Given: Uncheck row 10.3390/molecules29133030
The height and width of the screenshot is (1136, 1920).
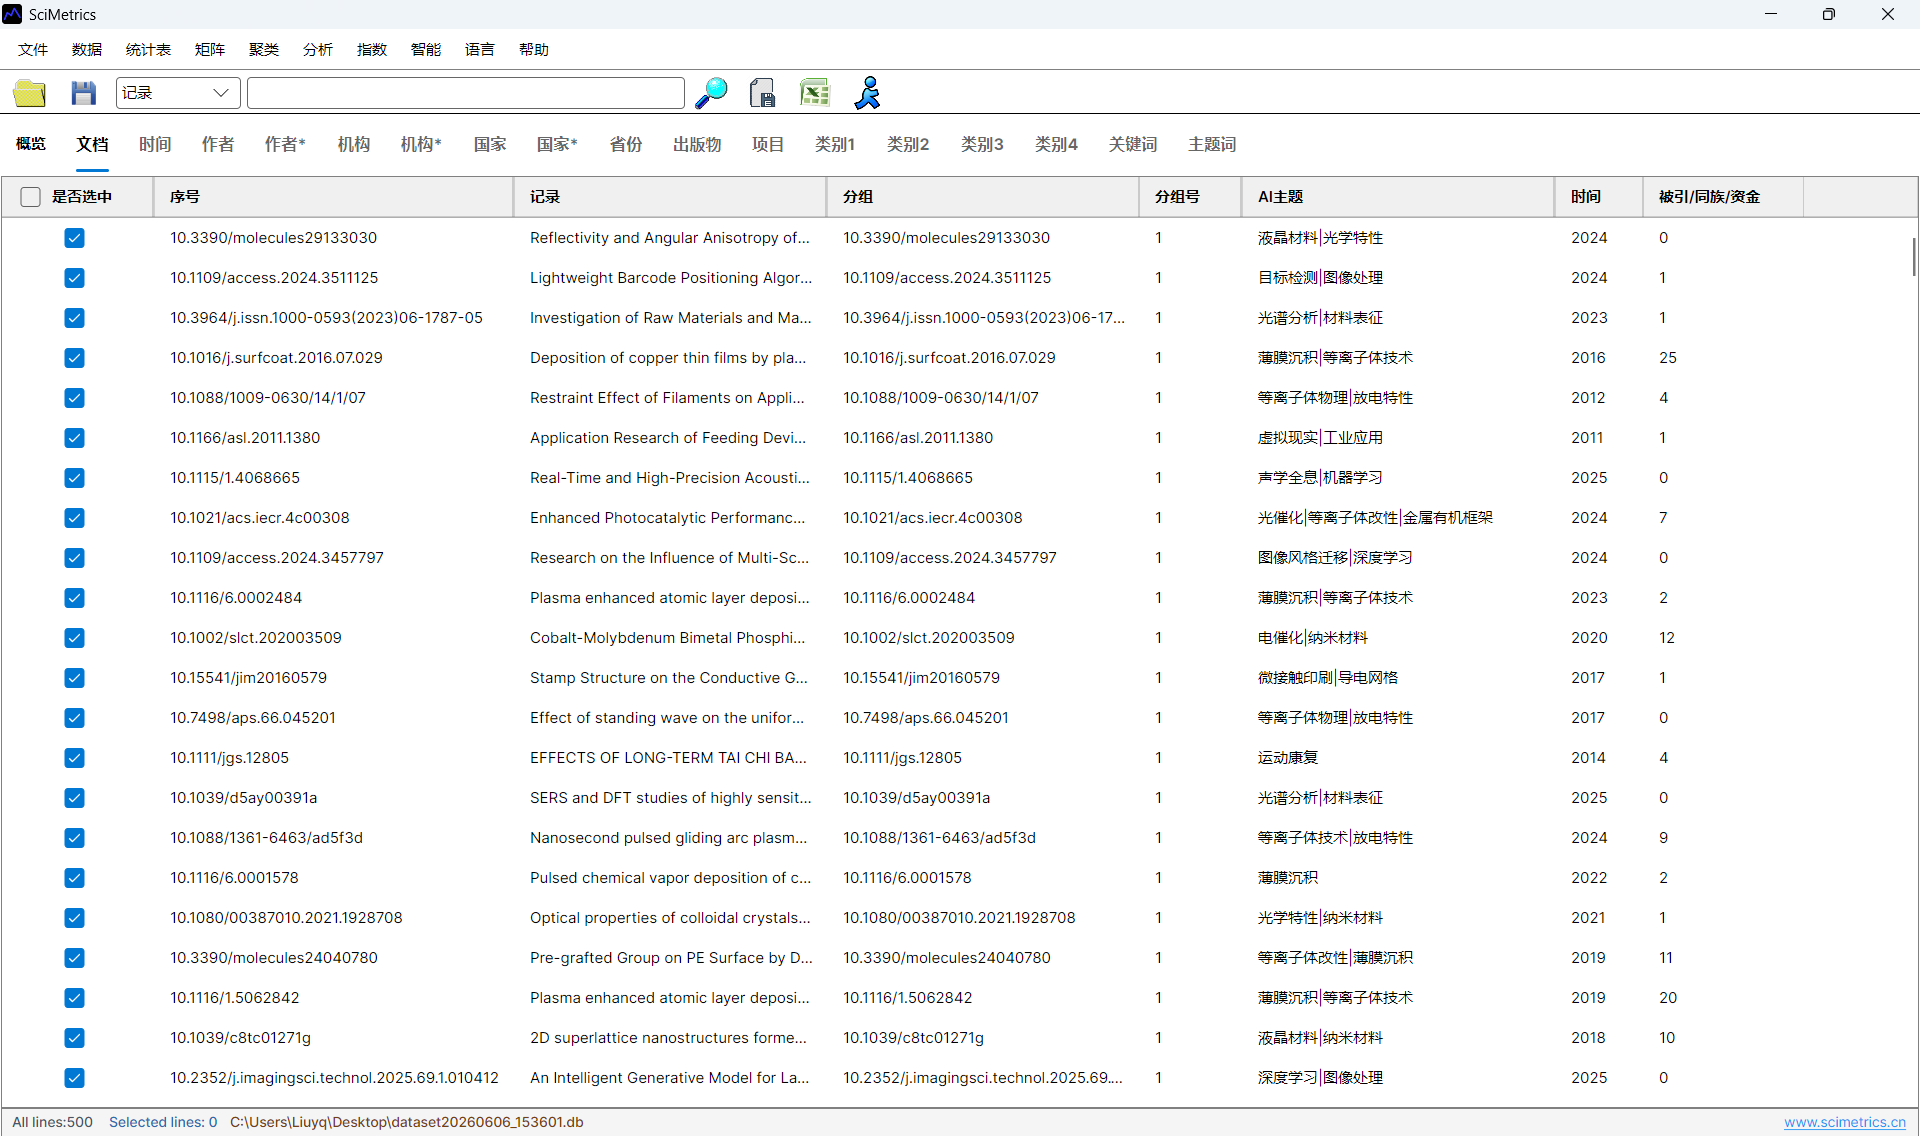Looking at the screenshot, I should pos(74,238).
